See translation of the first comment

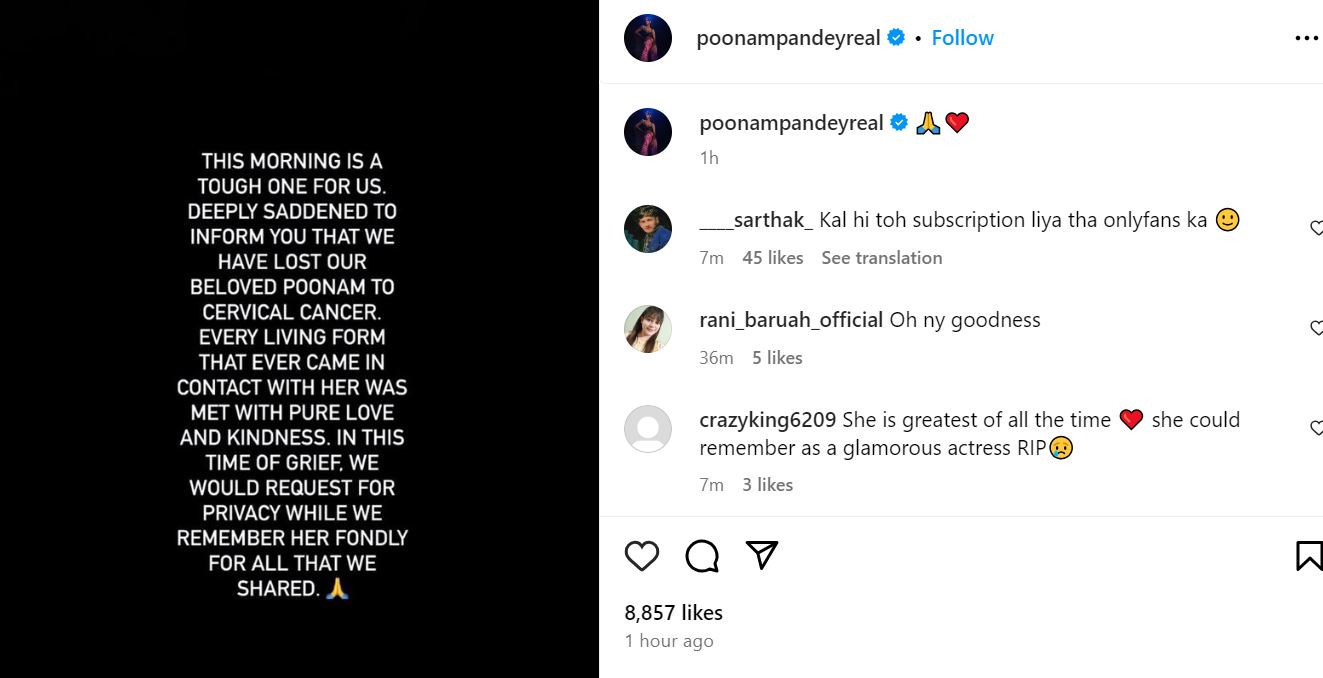pyautogui.click(x=881, y=258)
